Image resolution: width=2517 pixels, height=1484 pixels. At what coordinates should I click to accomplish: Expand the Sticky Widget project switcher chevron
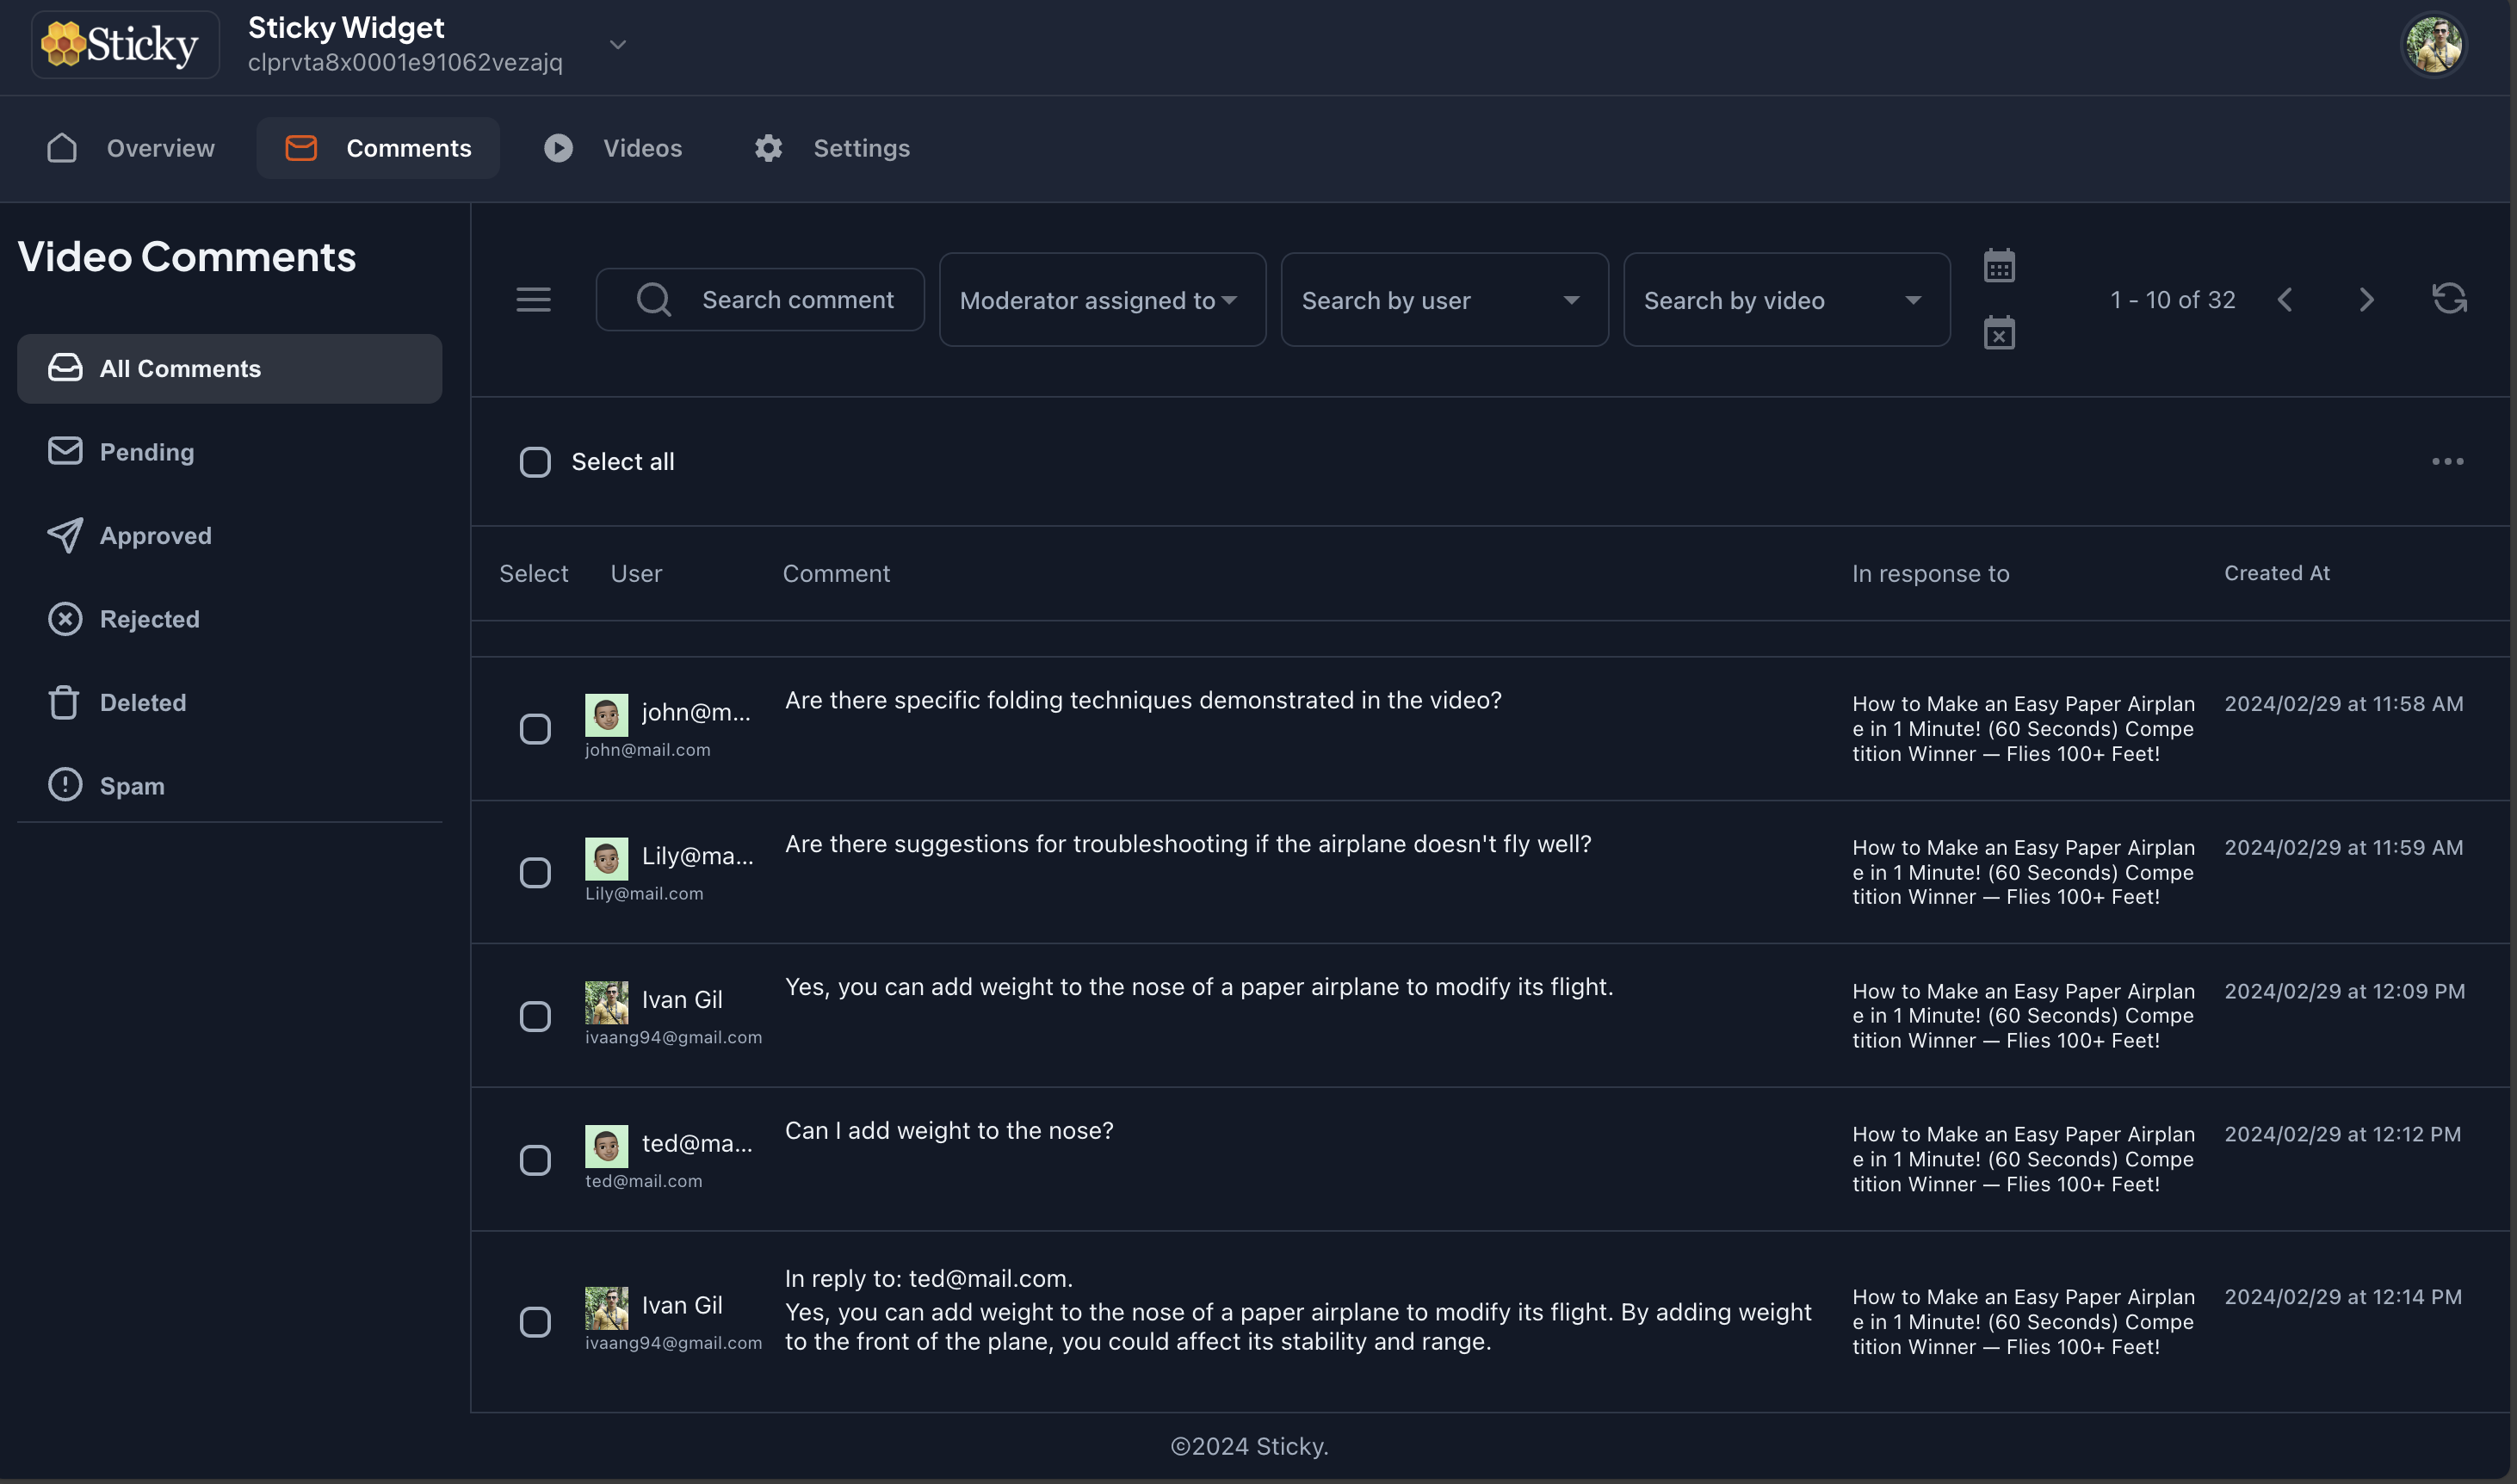pos(618,45)
